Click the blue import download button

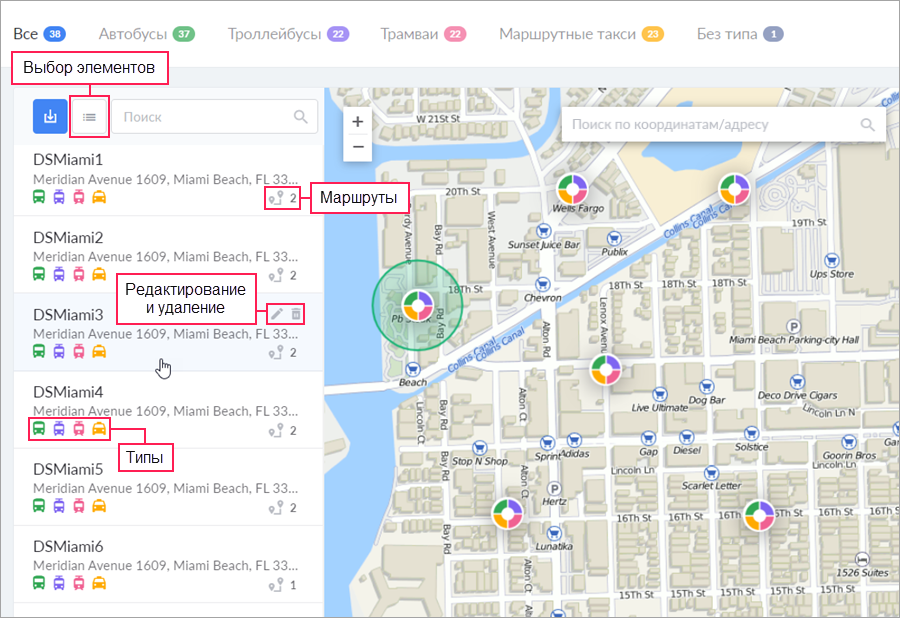pos(50,116)
